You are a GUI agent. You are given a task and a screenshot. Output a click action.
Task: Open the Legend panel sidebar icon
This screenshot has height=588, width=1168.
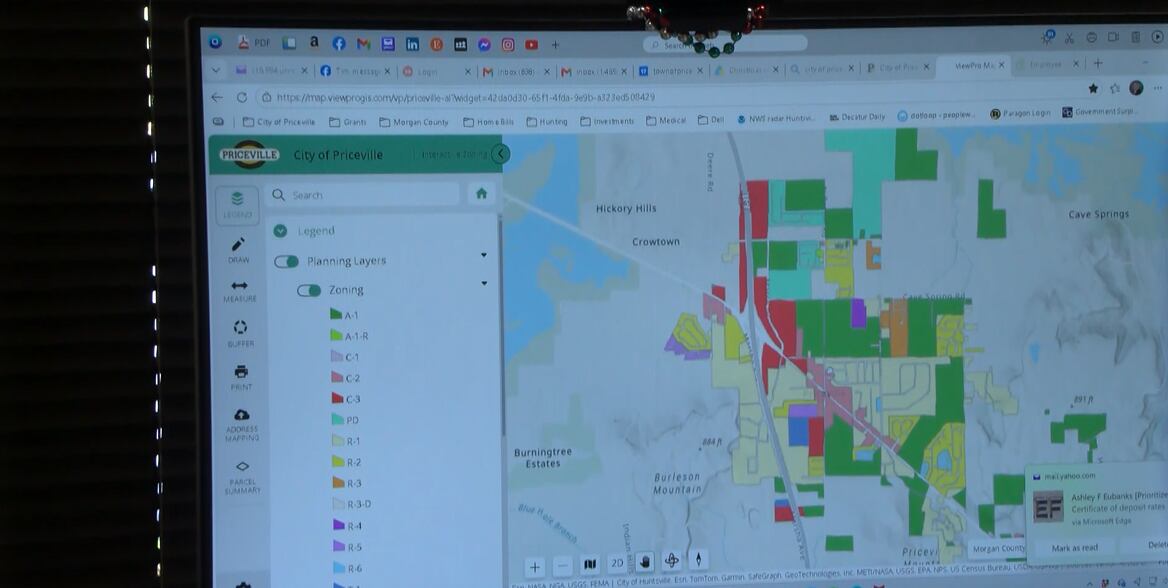pos(237,204)
